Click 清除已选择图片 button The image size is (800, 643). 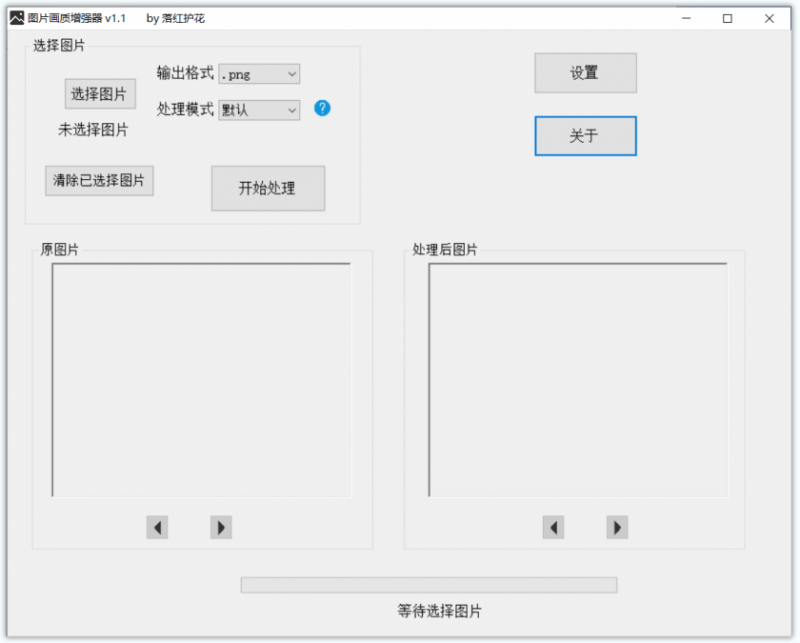pos(99,181)
